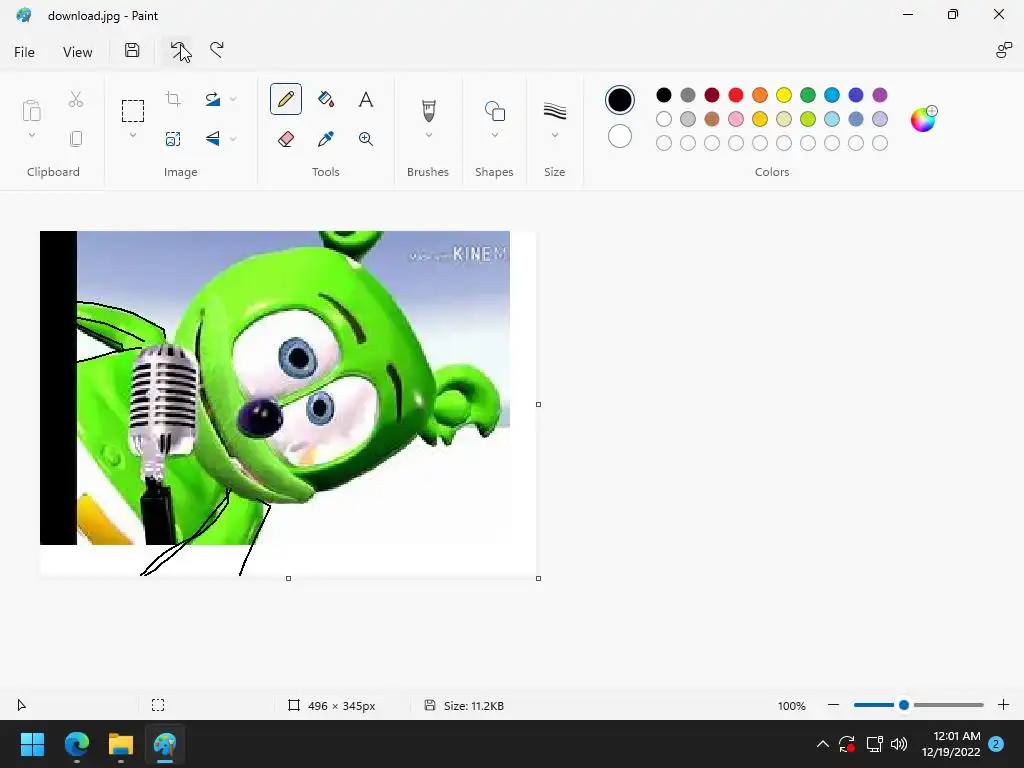Show hidden system tray icons chevron
The height and width of the screenshot is (768, 1024).
pos(823,744)
